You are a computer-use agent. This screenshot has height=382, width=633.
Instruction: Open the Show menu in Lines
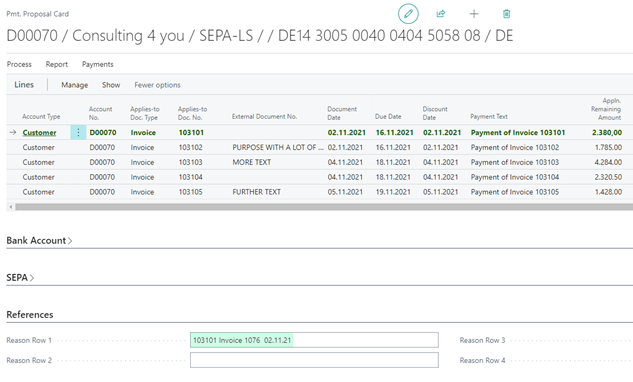111,85
